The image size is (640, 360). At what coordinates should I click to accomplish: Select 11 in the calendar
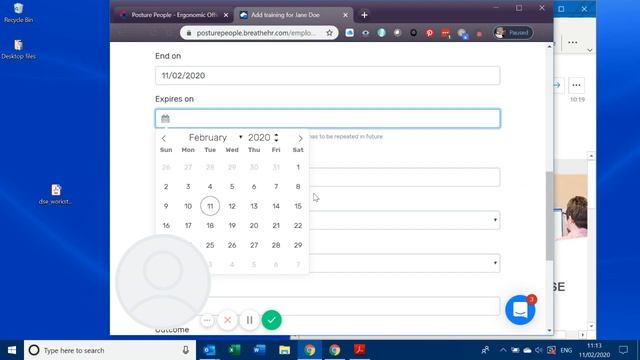(210, 206)
